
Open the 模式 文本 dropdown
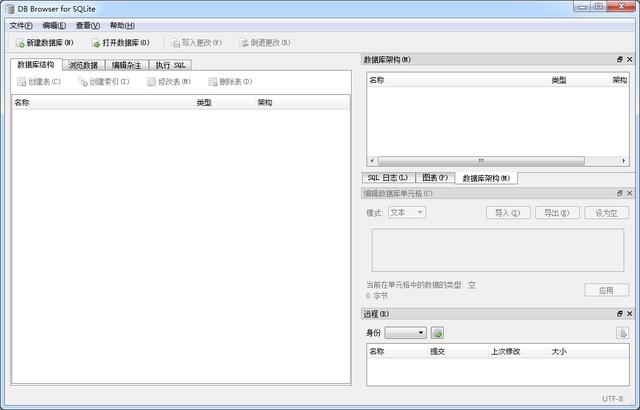(407, 213)
